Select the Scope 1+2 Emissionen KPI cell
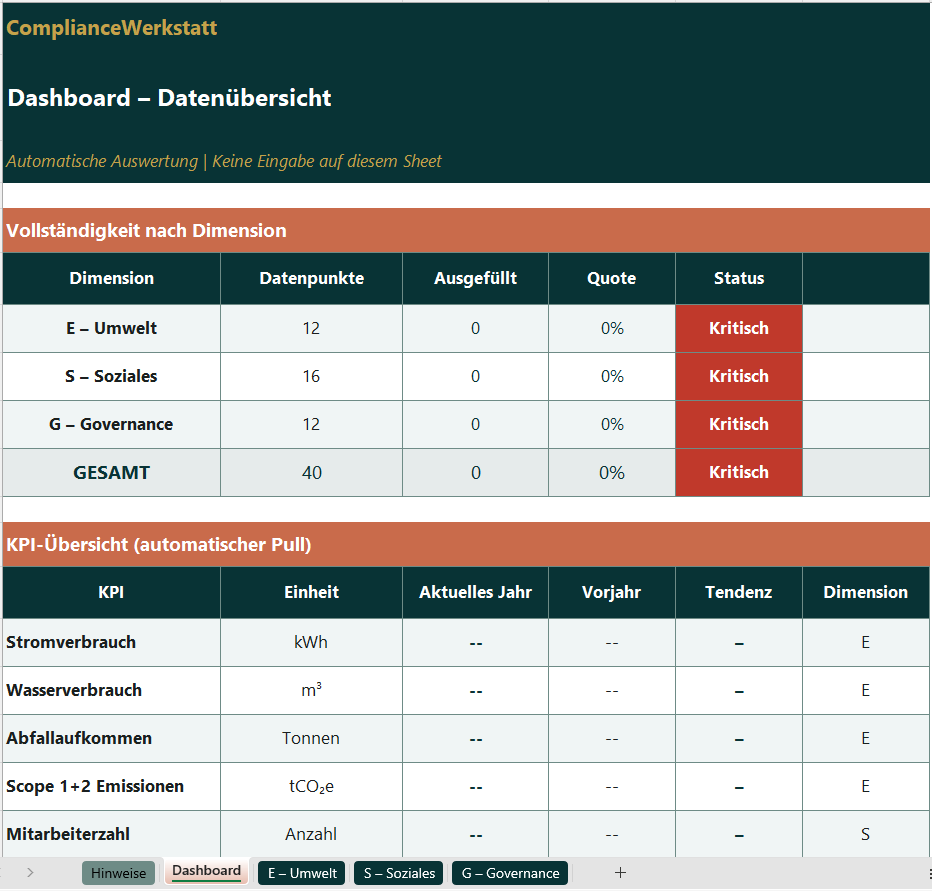 pyautogui.click(x=111, y=786)
